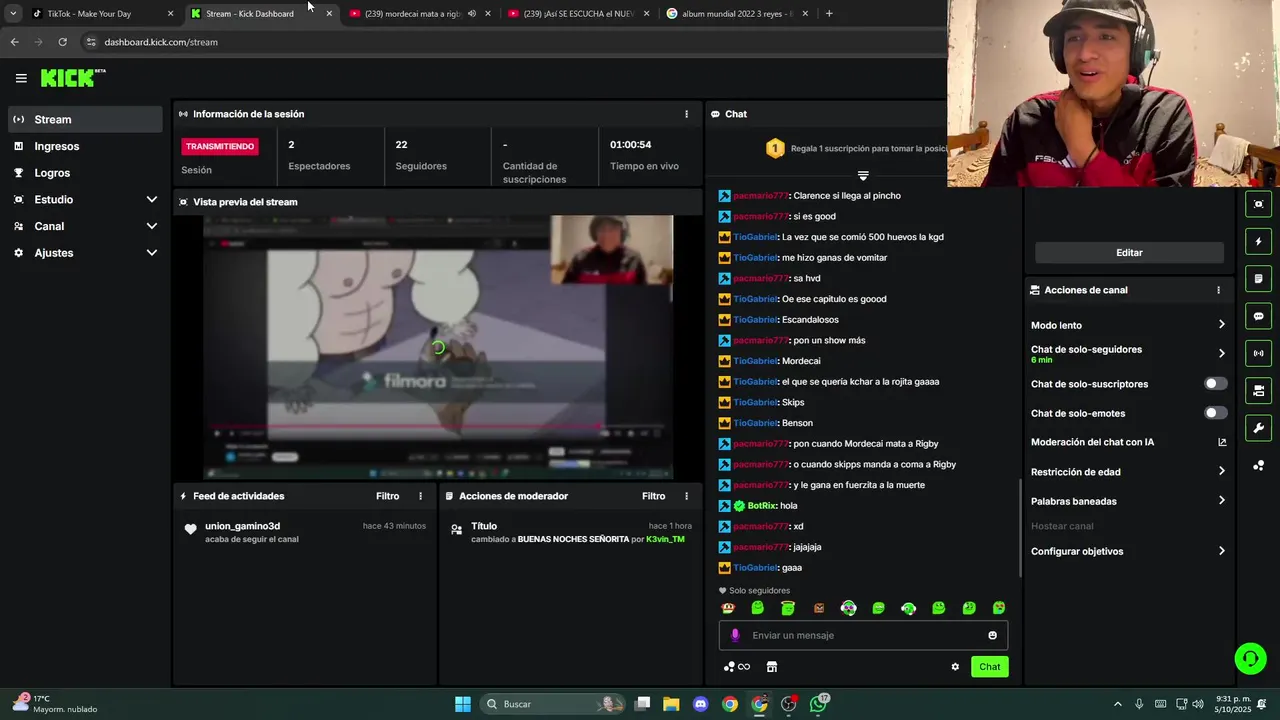Toggle Chat de solo-suscriptores switch
Image resolution: width=1280 pixels, height=720 pixels.
point(1215,384)
